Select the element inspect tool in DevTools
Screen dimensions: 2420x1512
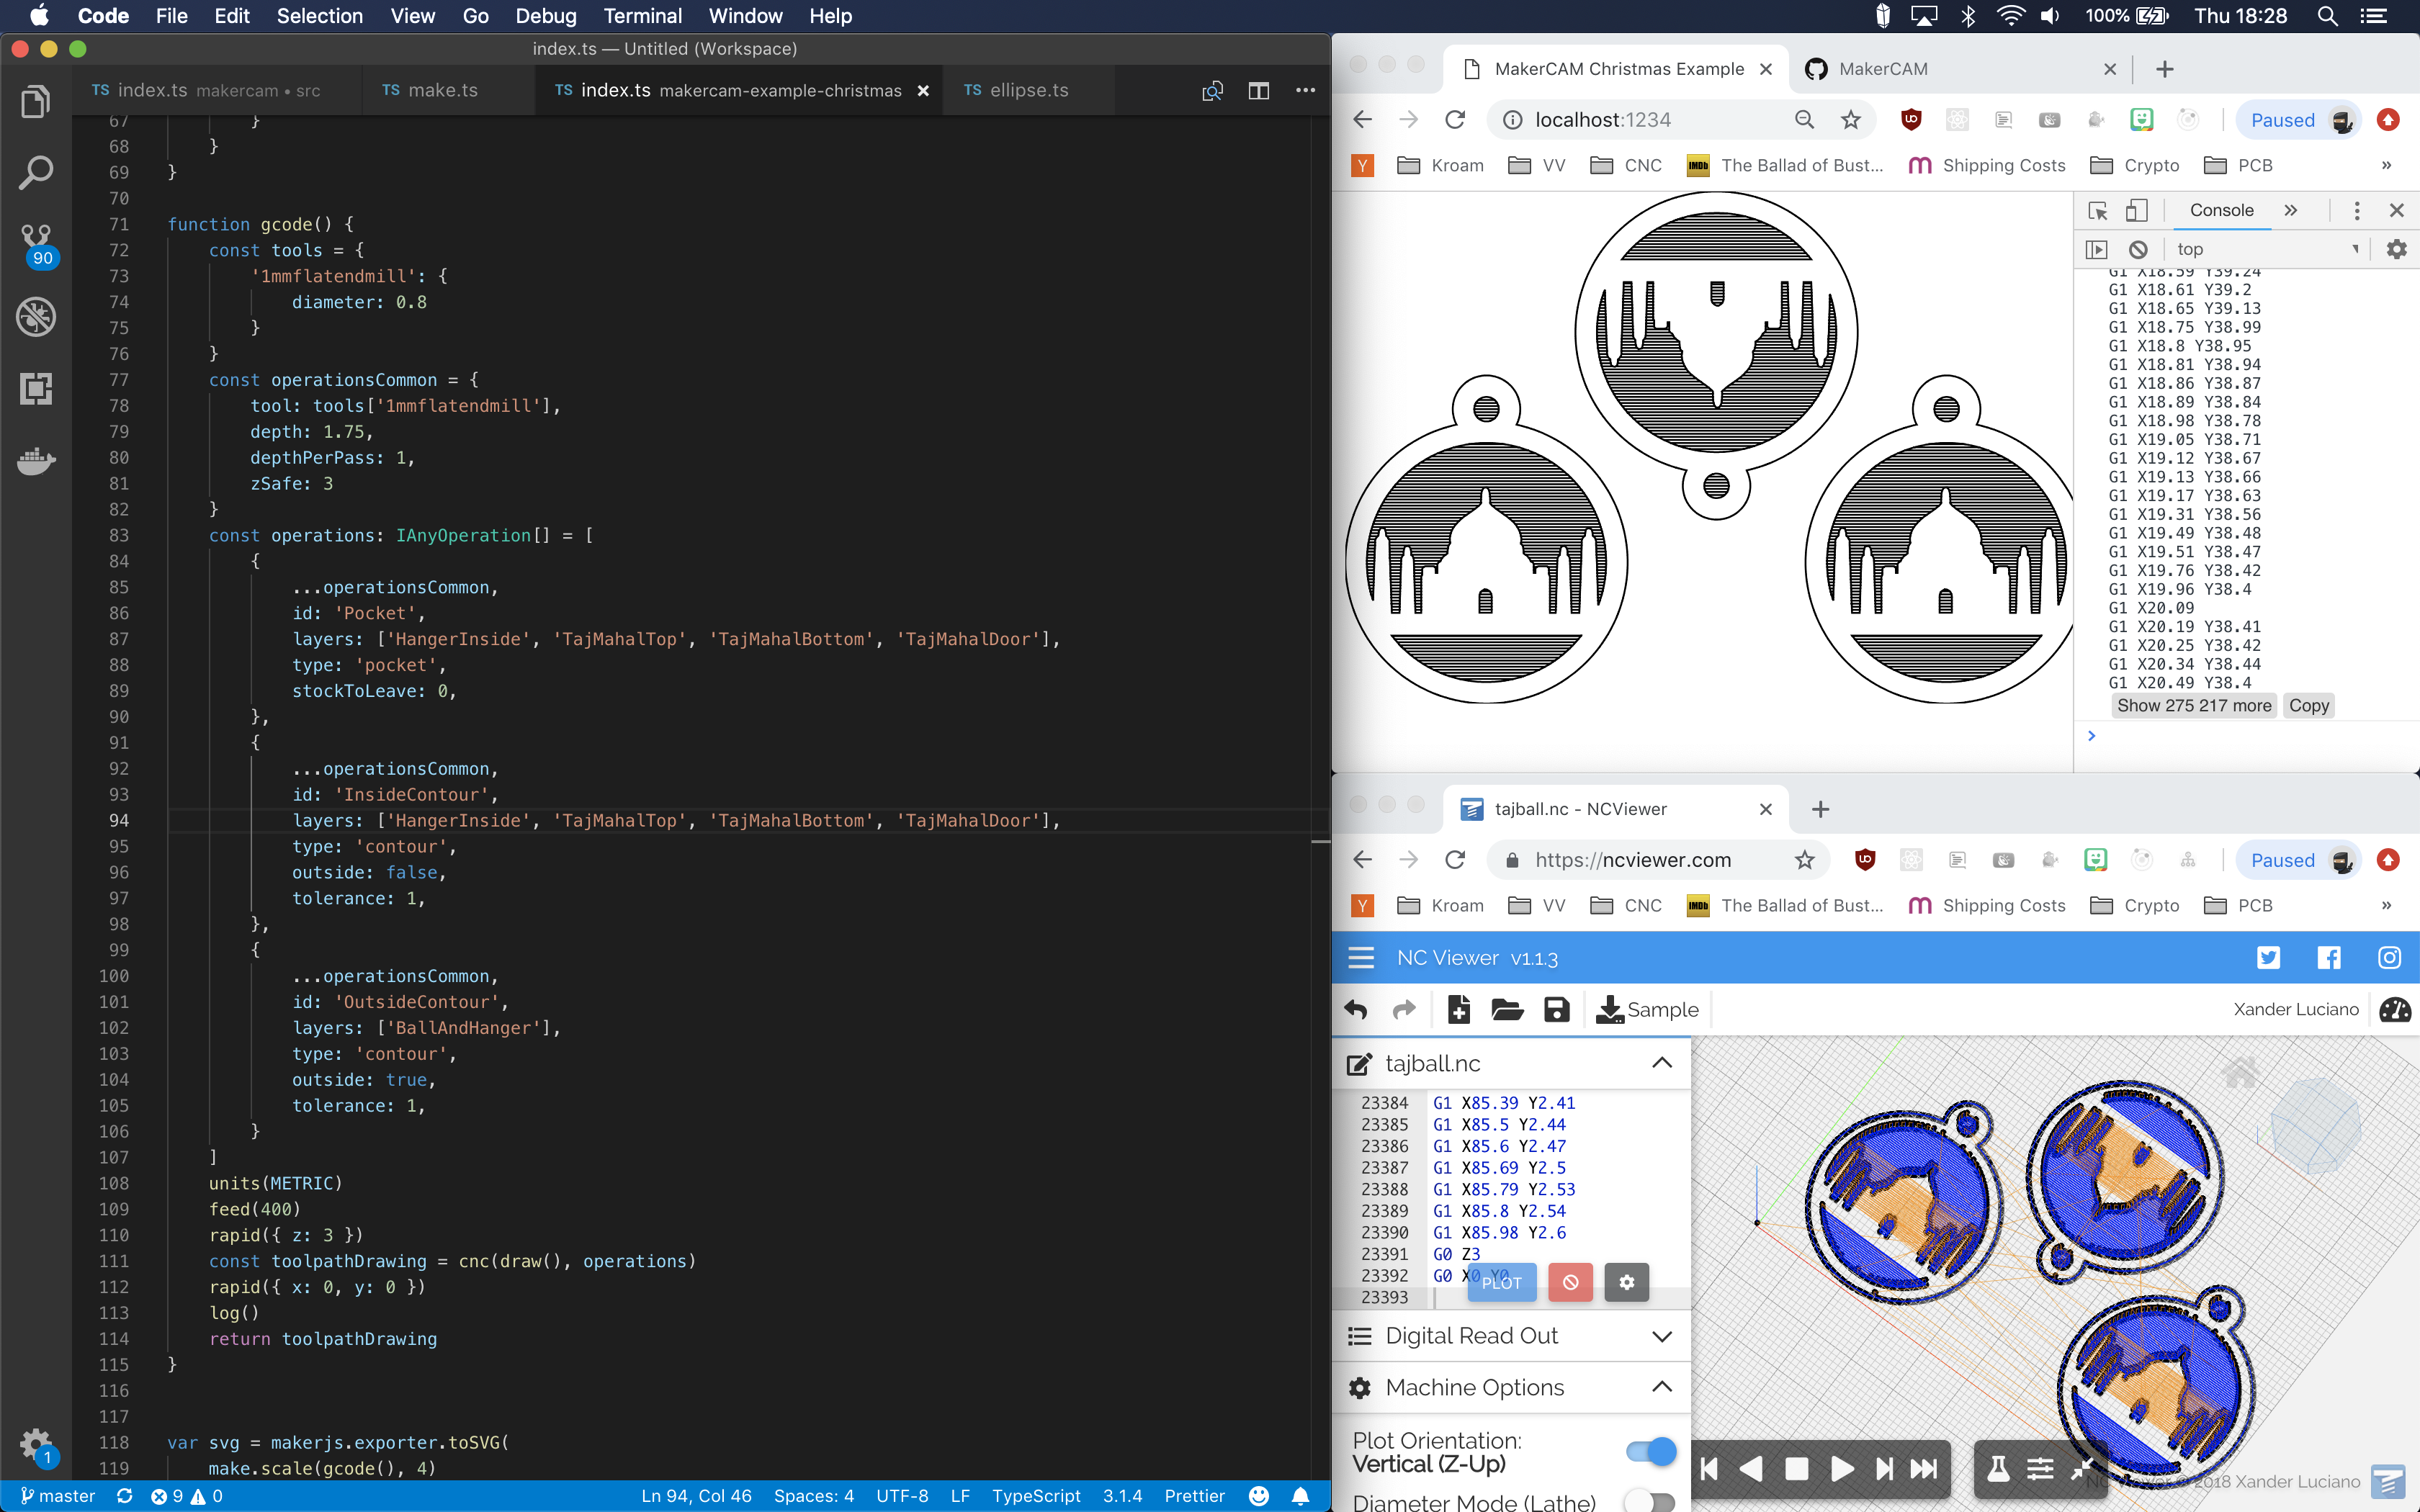click(x=2098, y=210)
